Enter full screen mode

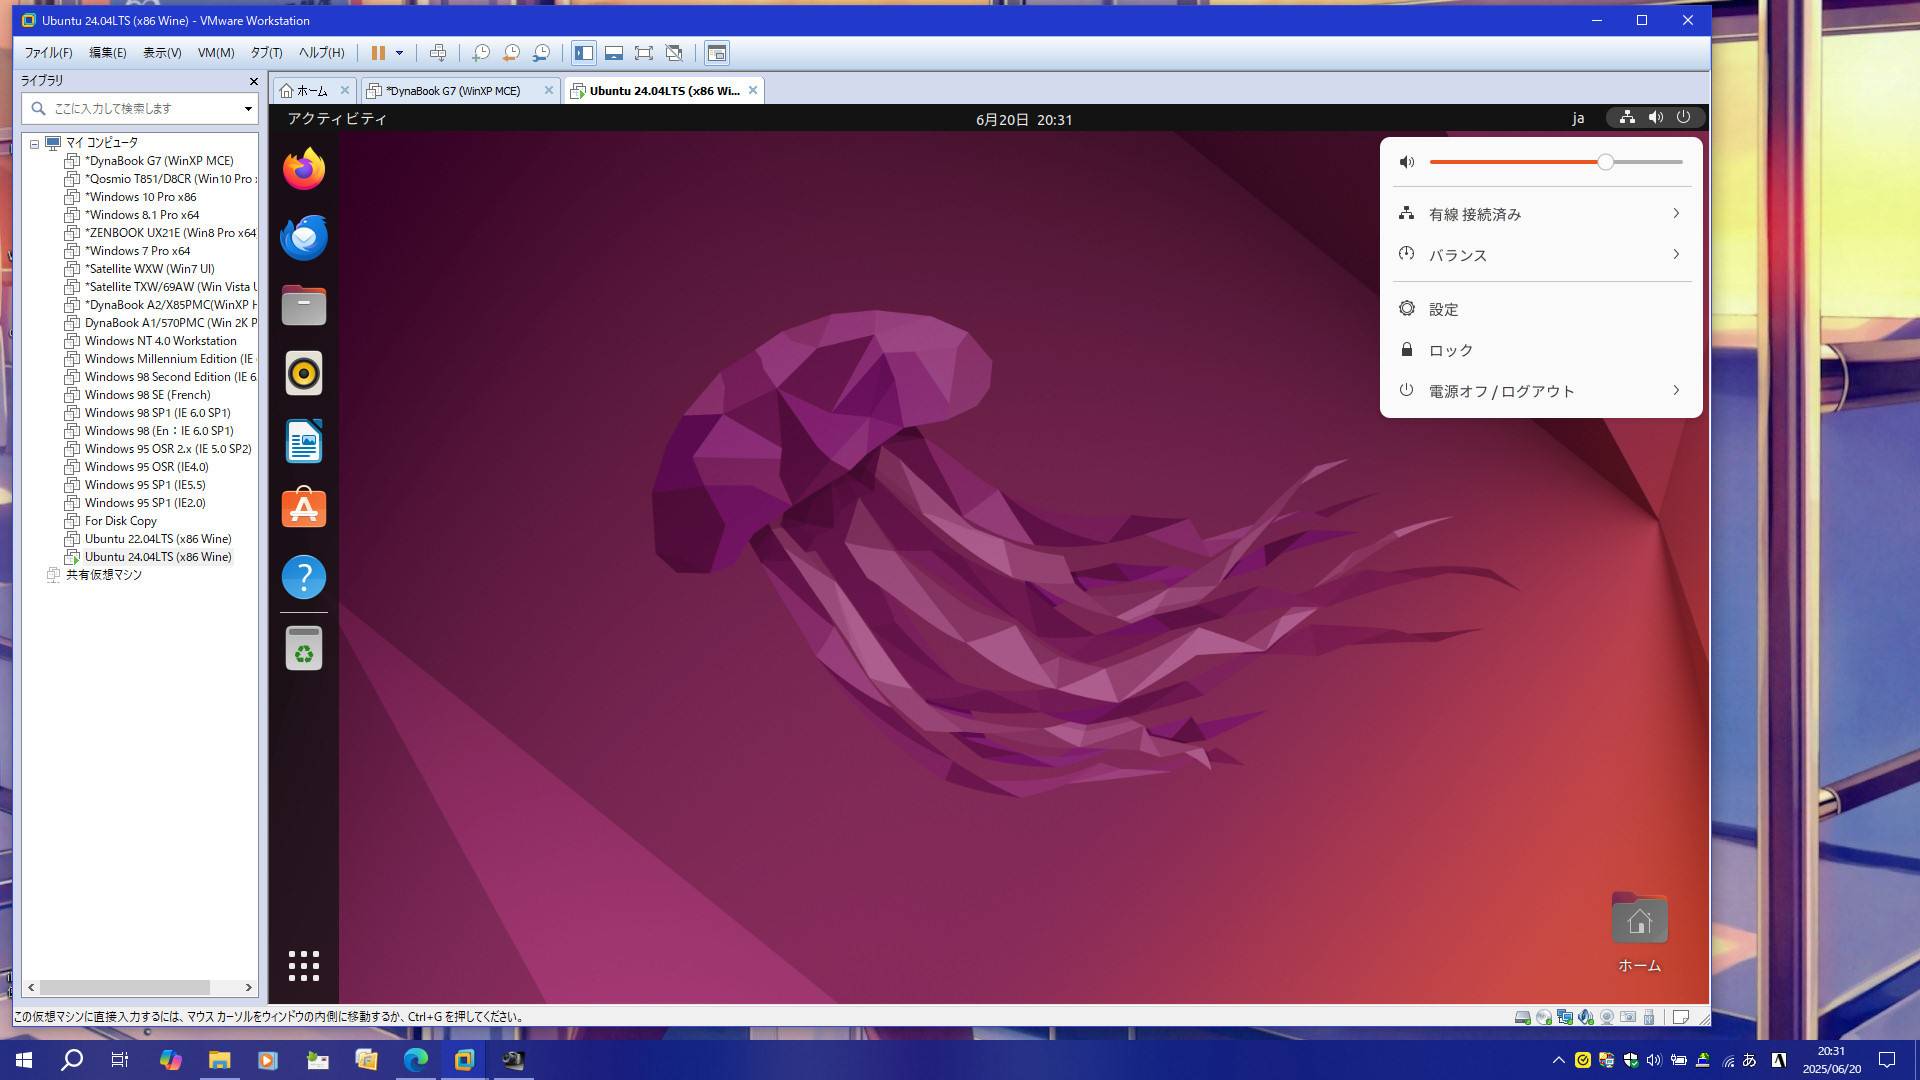644,53
